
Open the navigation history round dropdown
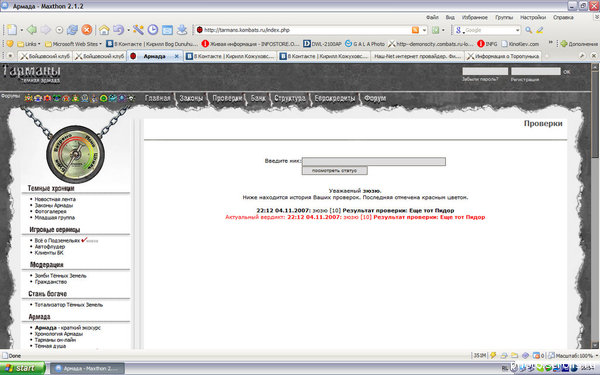[x=59, y=30]
